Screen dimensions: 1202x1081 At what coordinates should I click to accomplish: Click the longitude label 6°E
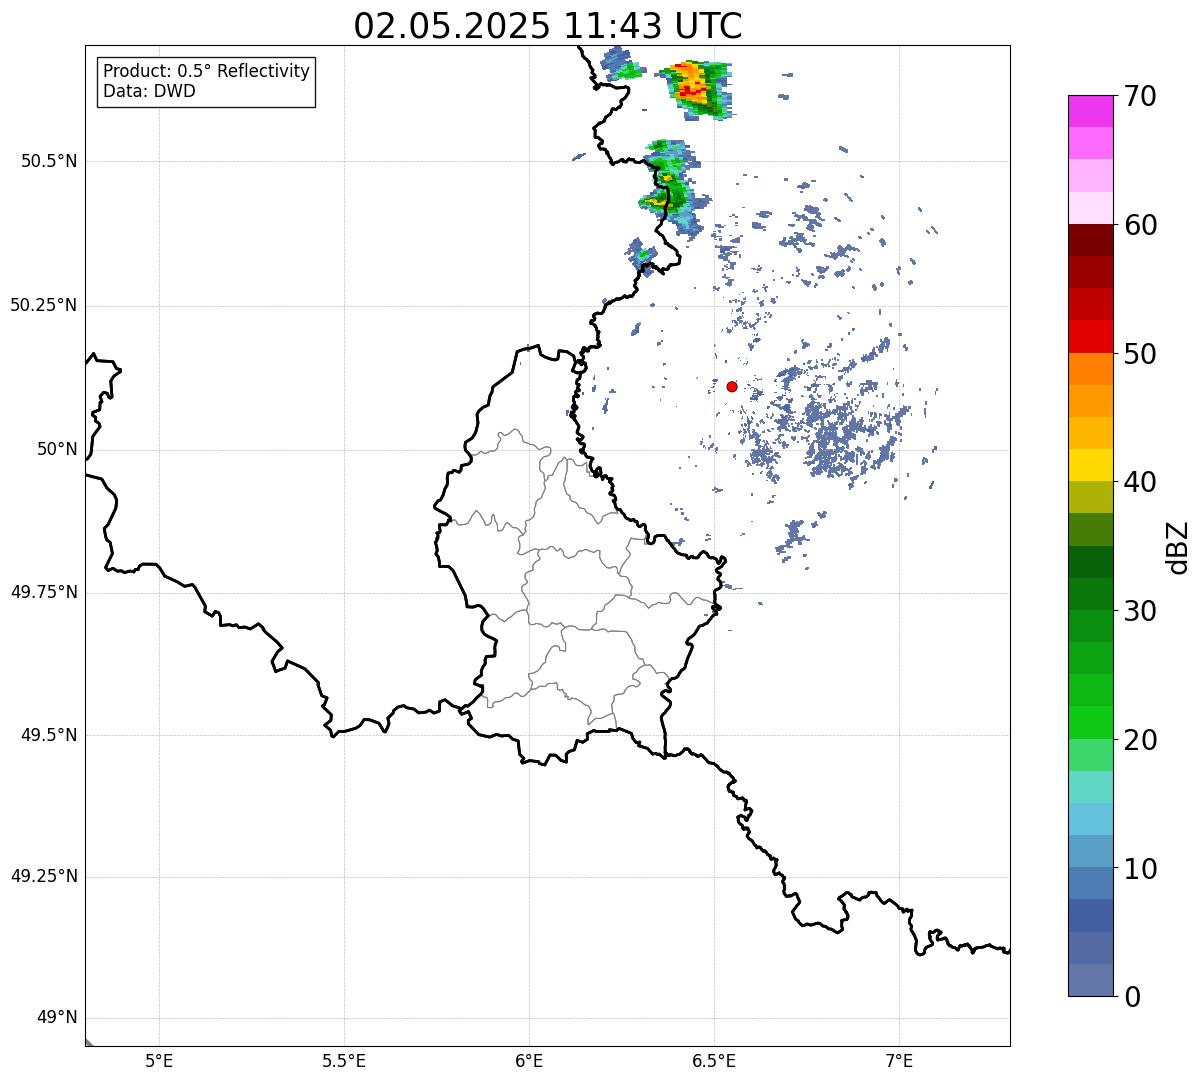point(529,1060)
